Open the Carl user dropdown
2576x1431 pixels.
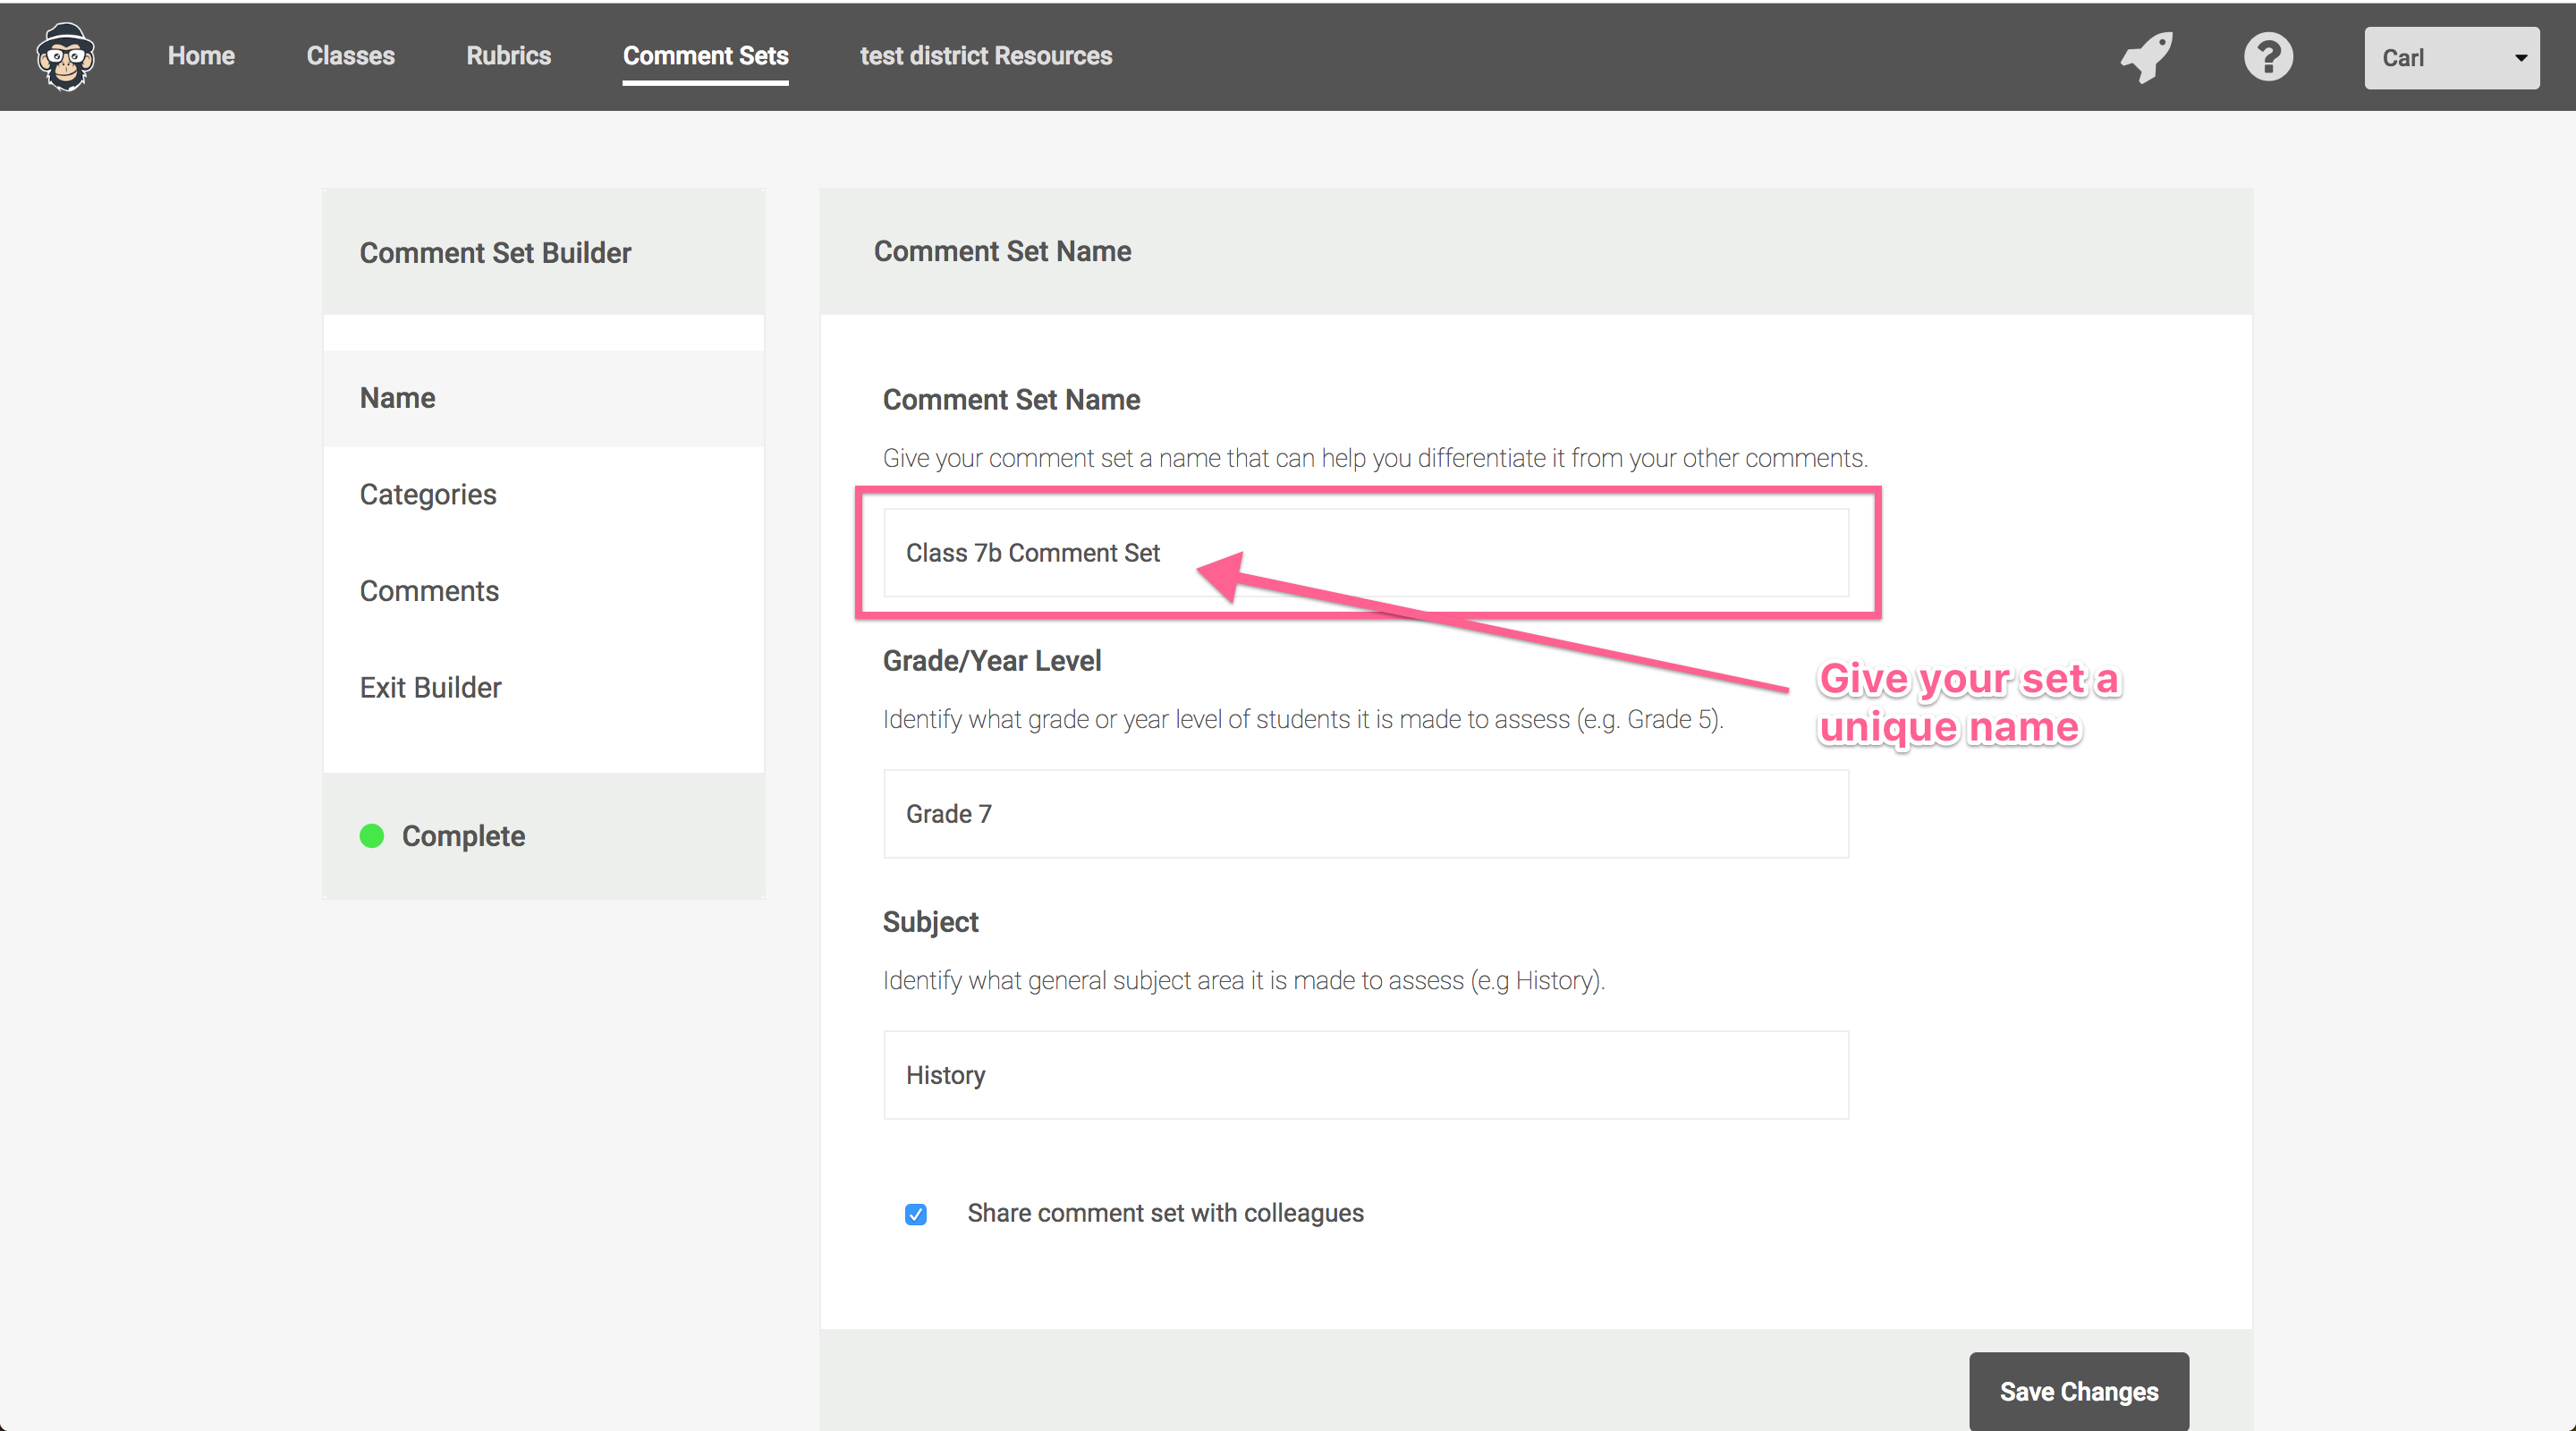(2449, 58)
